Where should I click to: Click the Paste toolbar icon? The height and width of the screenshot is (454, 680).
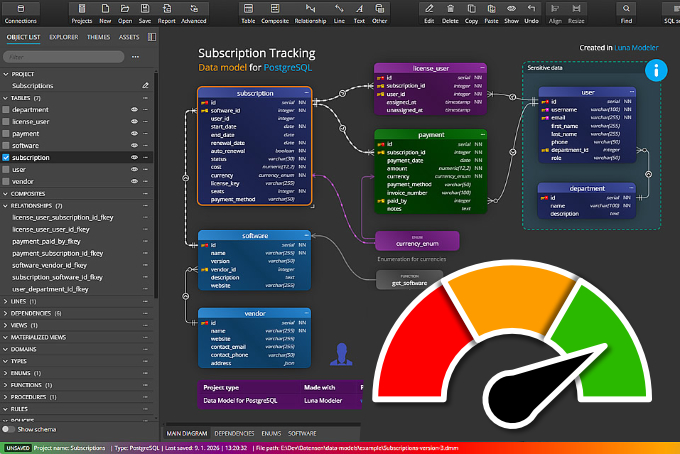click(x=491, y=13)
